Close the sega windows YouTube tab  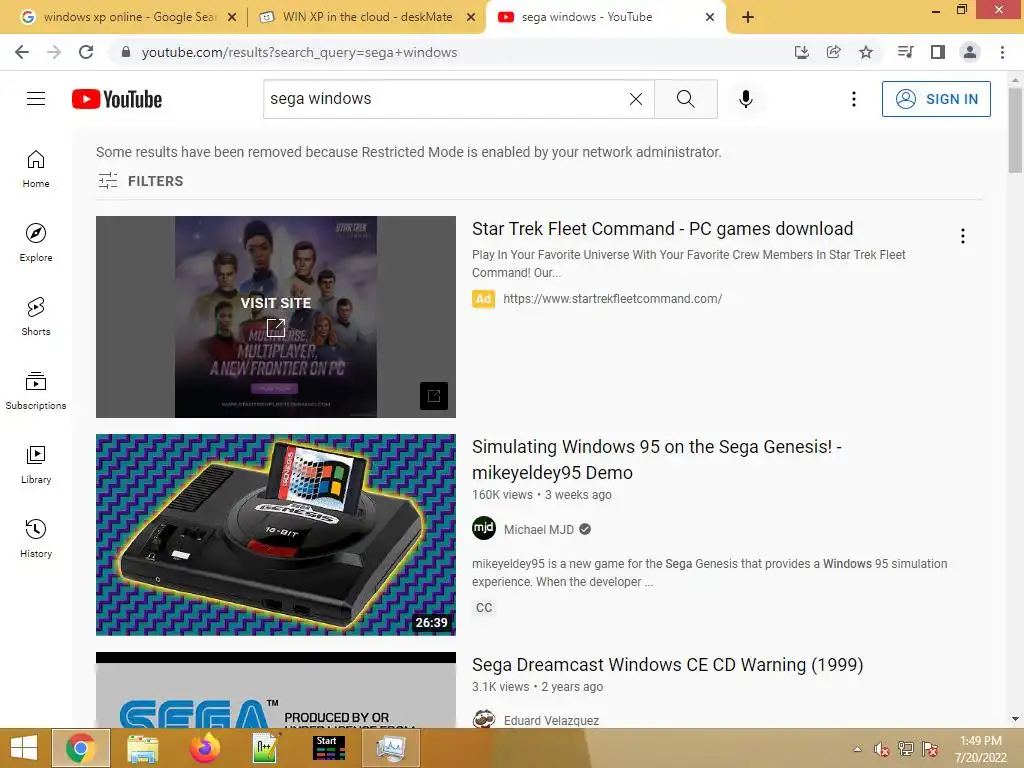point(710,18)
